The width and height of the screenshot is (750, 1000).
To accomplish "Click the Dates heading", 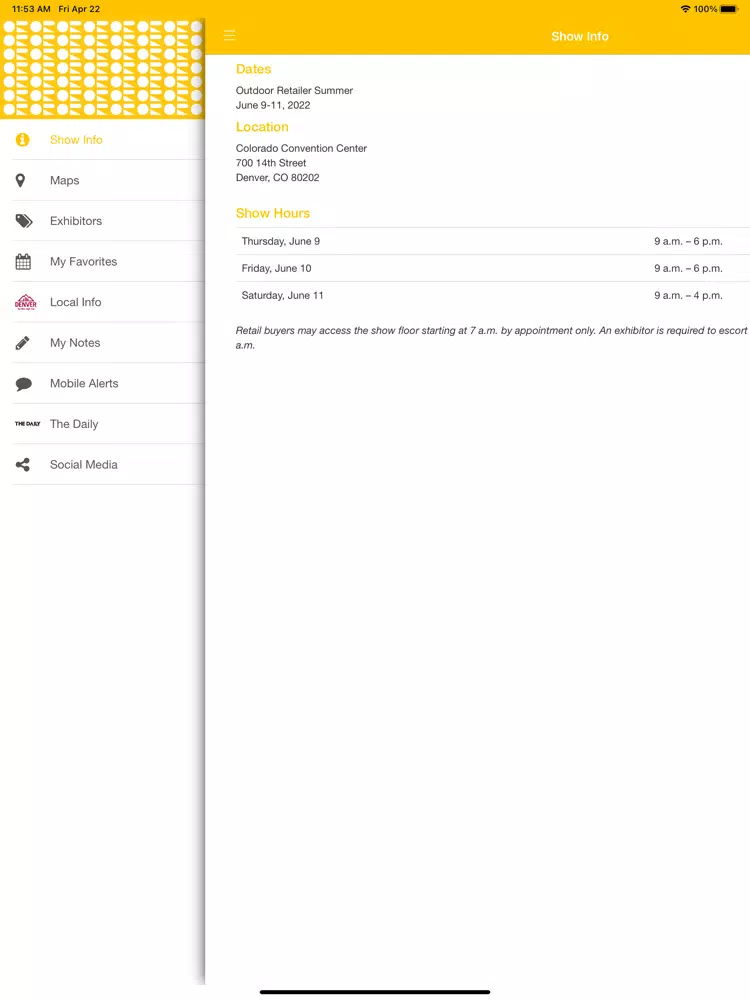I will click(x=253, y=69).
